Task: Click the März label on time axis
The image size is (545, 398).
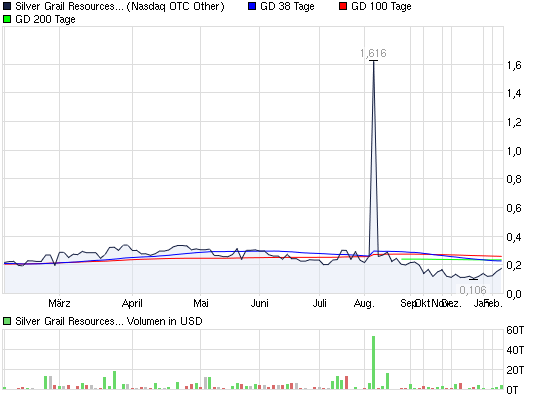Action: (59, 303)
